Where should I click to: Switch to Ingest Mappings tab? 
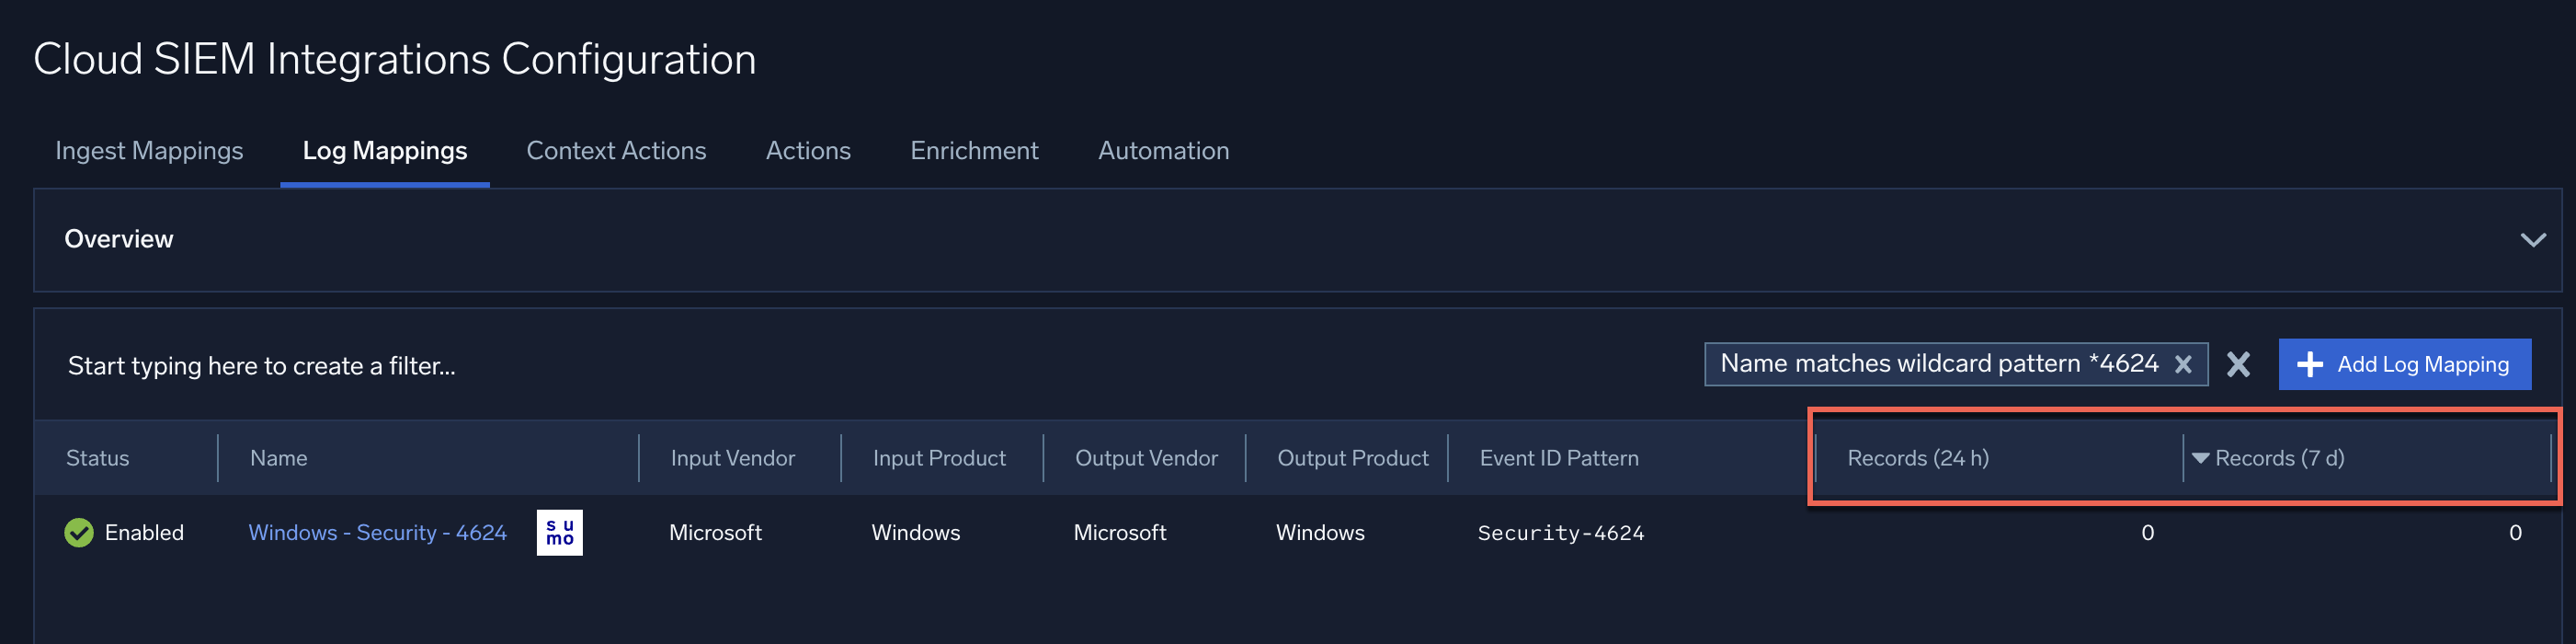[x=149, y=151]
